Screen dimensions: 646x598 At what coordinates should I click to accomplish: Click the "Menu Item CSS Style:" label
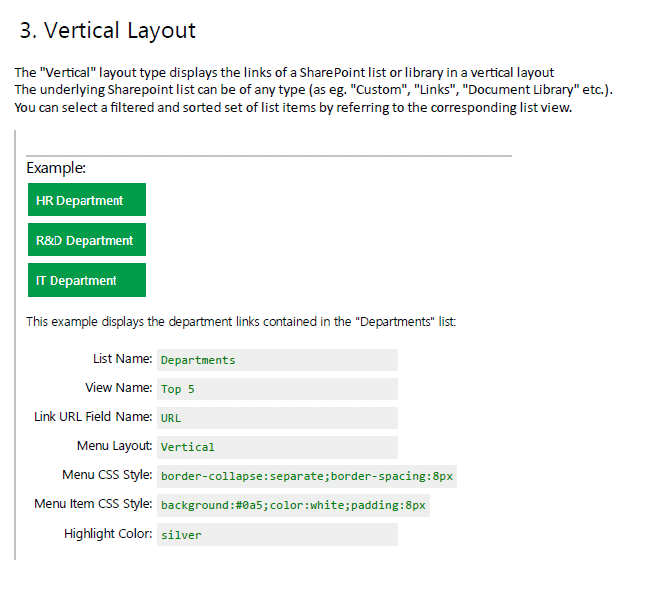93,503
